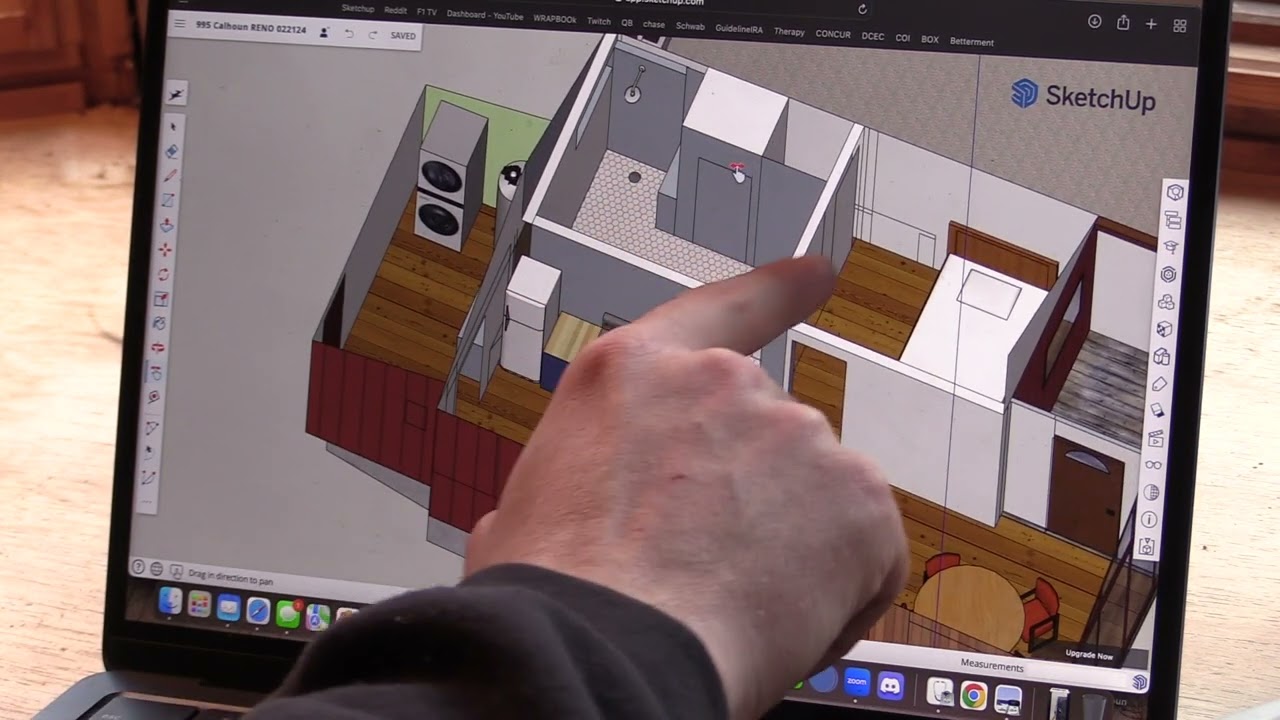
Task: Open the Entity Info panel
Action: click(1175, 192)
